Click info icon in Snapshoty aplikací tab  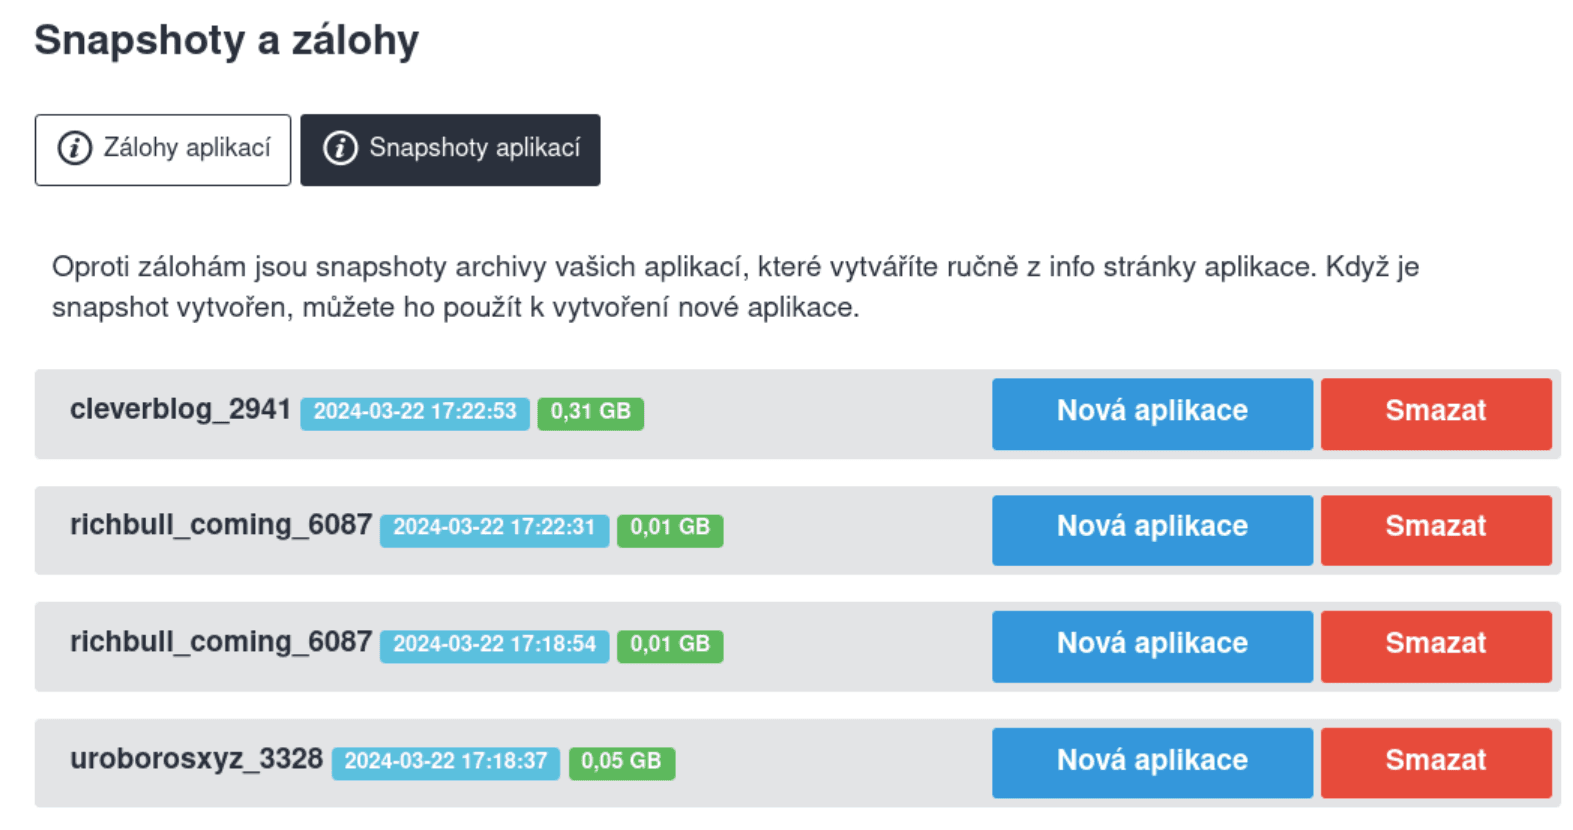pyautogui.click(x=340, y=148)
